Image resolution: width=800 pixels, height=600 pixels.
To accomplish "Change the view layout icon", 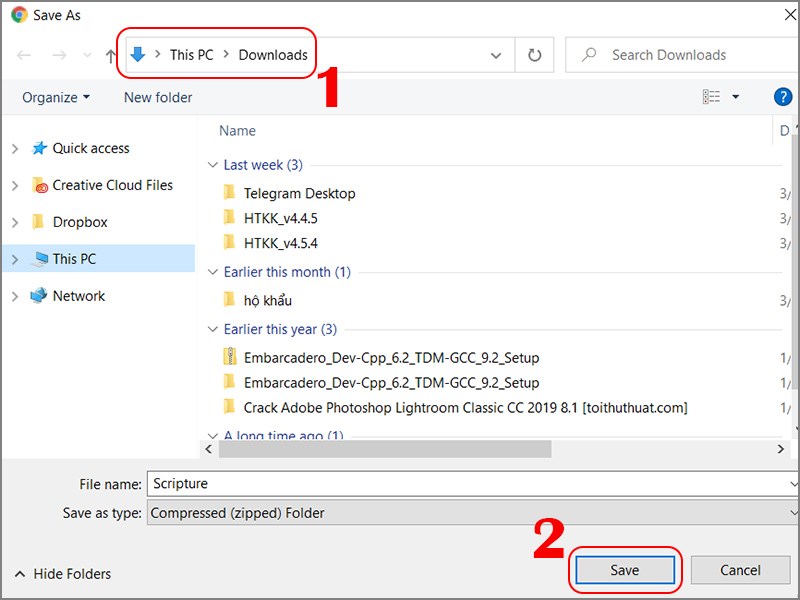I will [x=711, y=96].
